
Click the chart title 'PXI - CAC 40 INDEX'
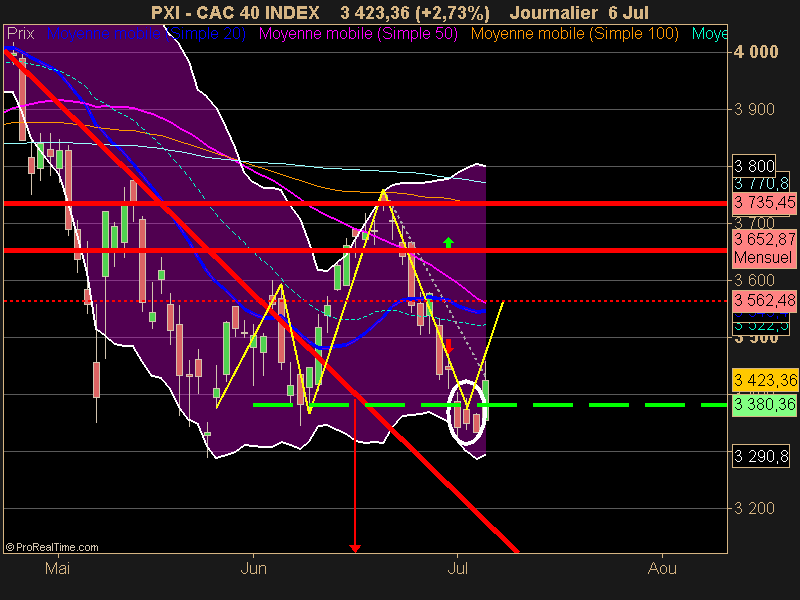235,12
